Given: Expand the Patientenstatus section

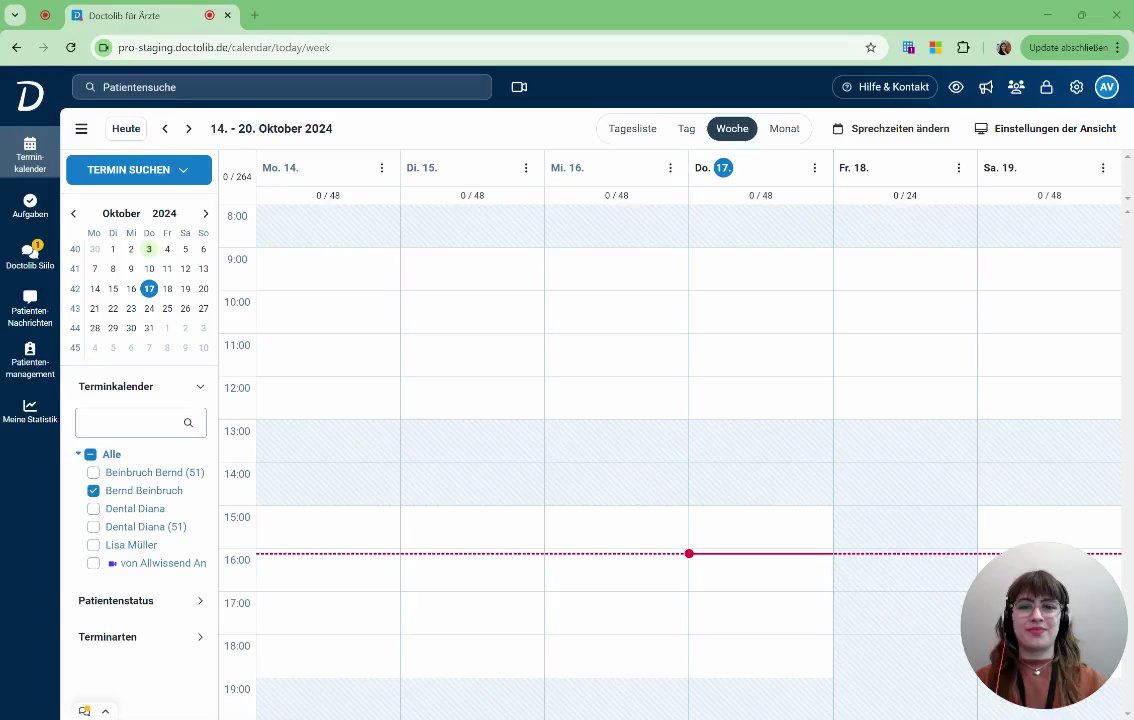Looking at the screenshot, I should pyautogui.click(x=200, y=601).
